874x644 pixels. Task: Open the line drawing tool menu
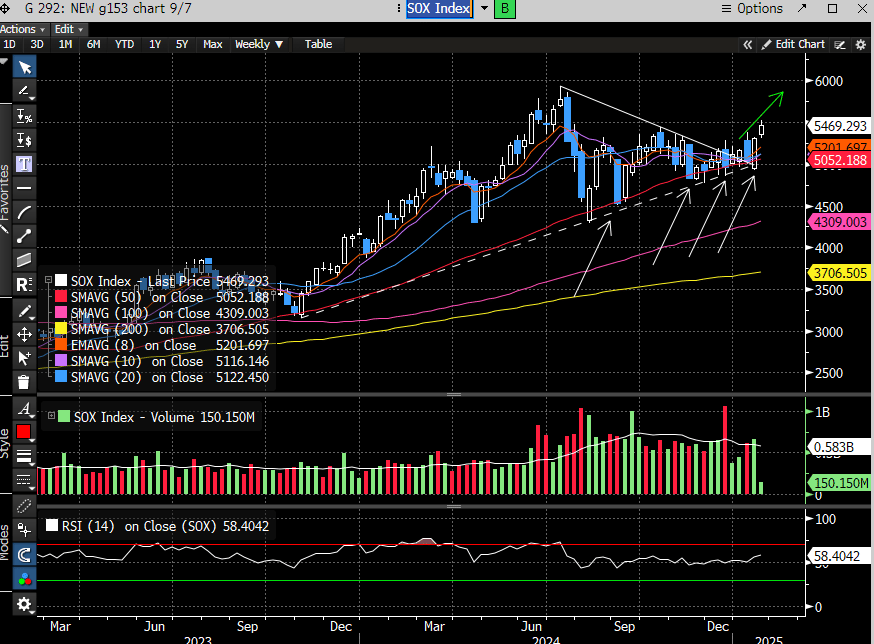24,91
